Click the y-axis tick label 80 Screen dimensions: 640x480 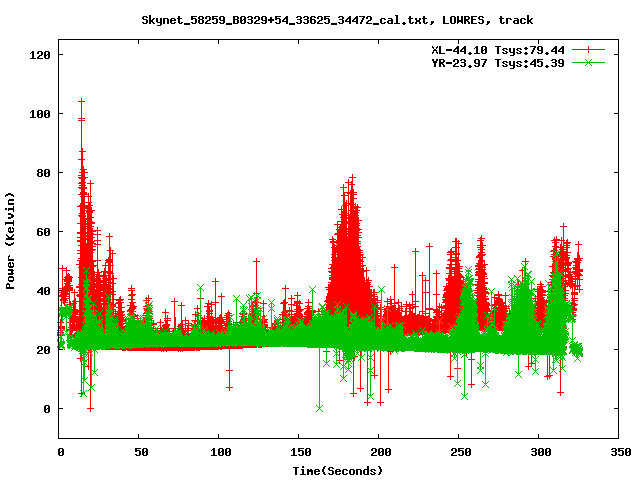coord(43,173)
